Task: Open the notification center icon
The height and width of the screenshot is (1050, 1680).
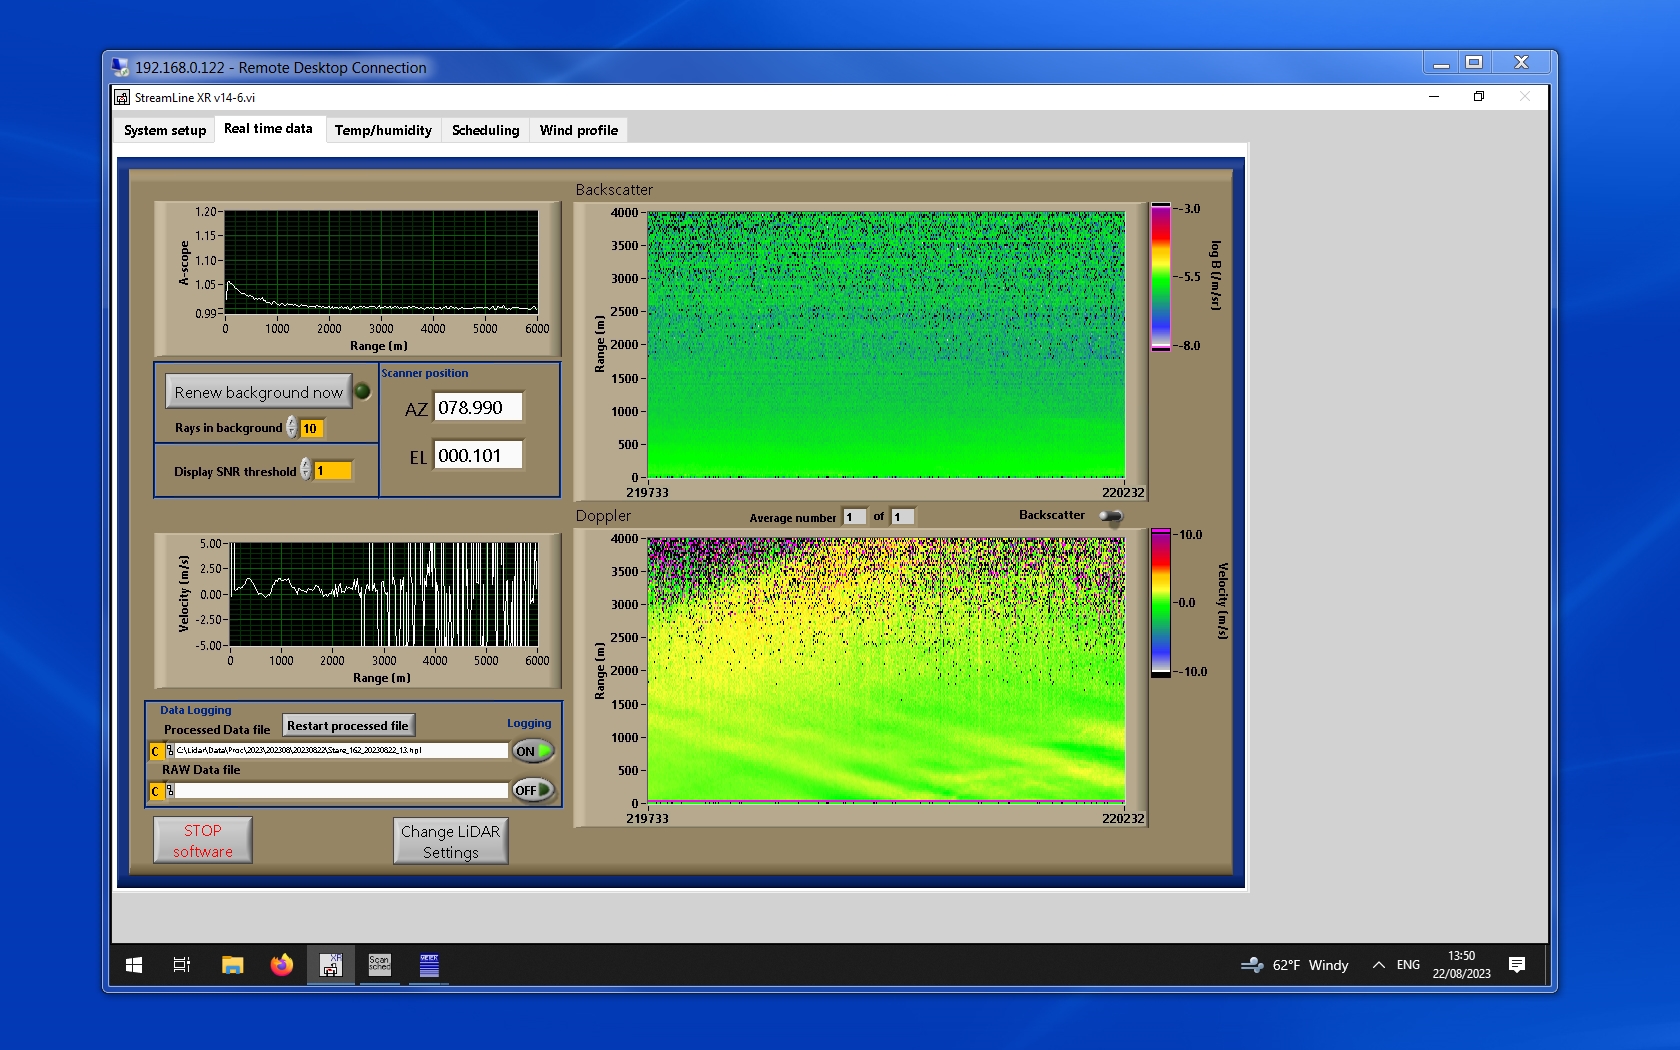Action: click(x=1517, y=965)
